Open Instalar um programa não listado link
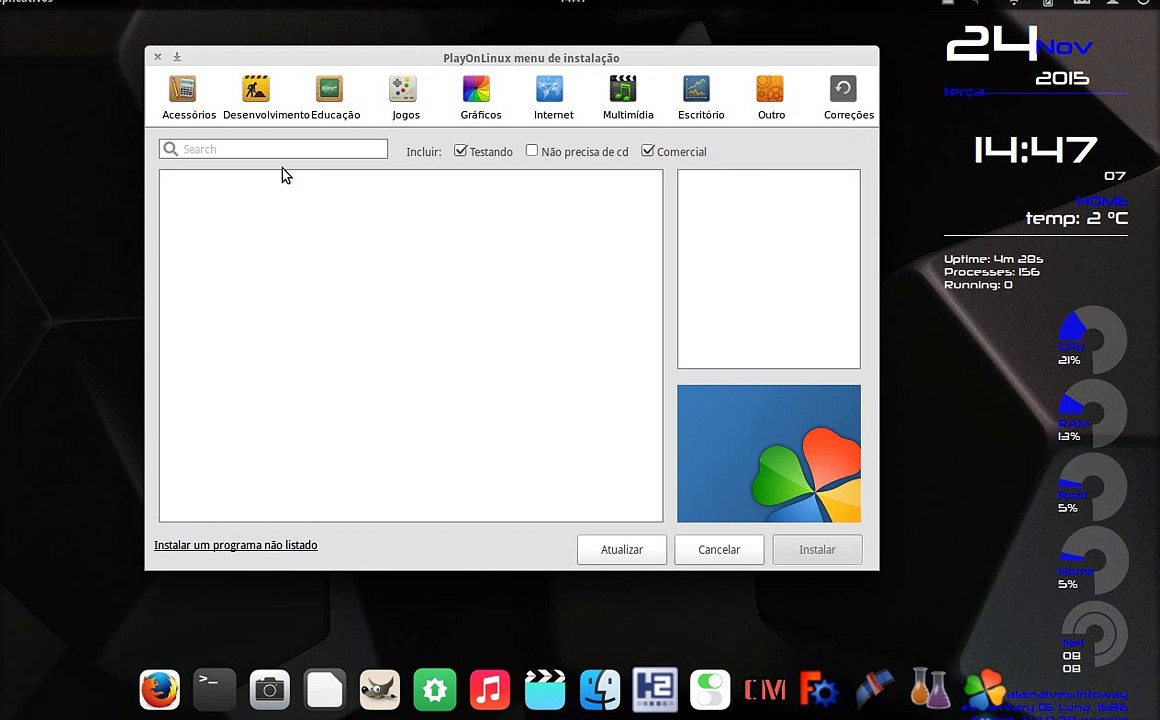1160x720 pixels. (x=235, y=545)
